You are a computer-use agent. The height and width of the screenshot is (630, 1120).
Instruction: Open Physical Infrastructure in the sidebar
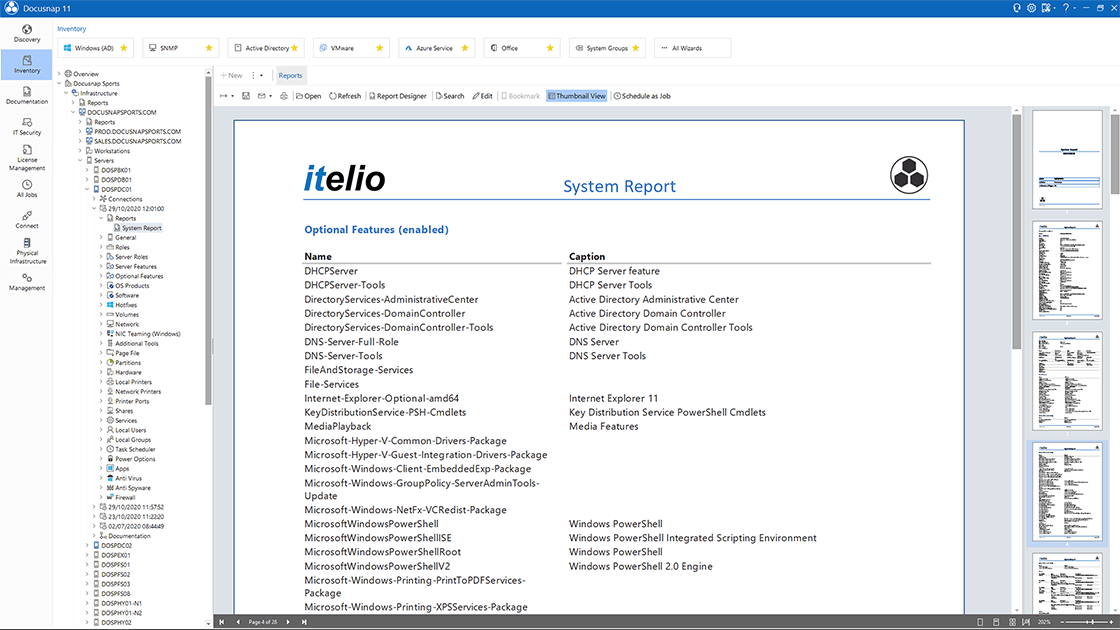click(x=26, y=251)
